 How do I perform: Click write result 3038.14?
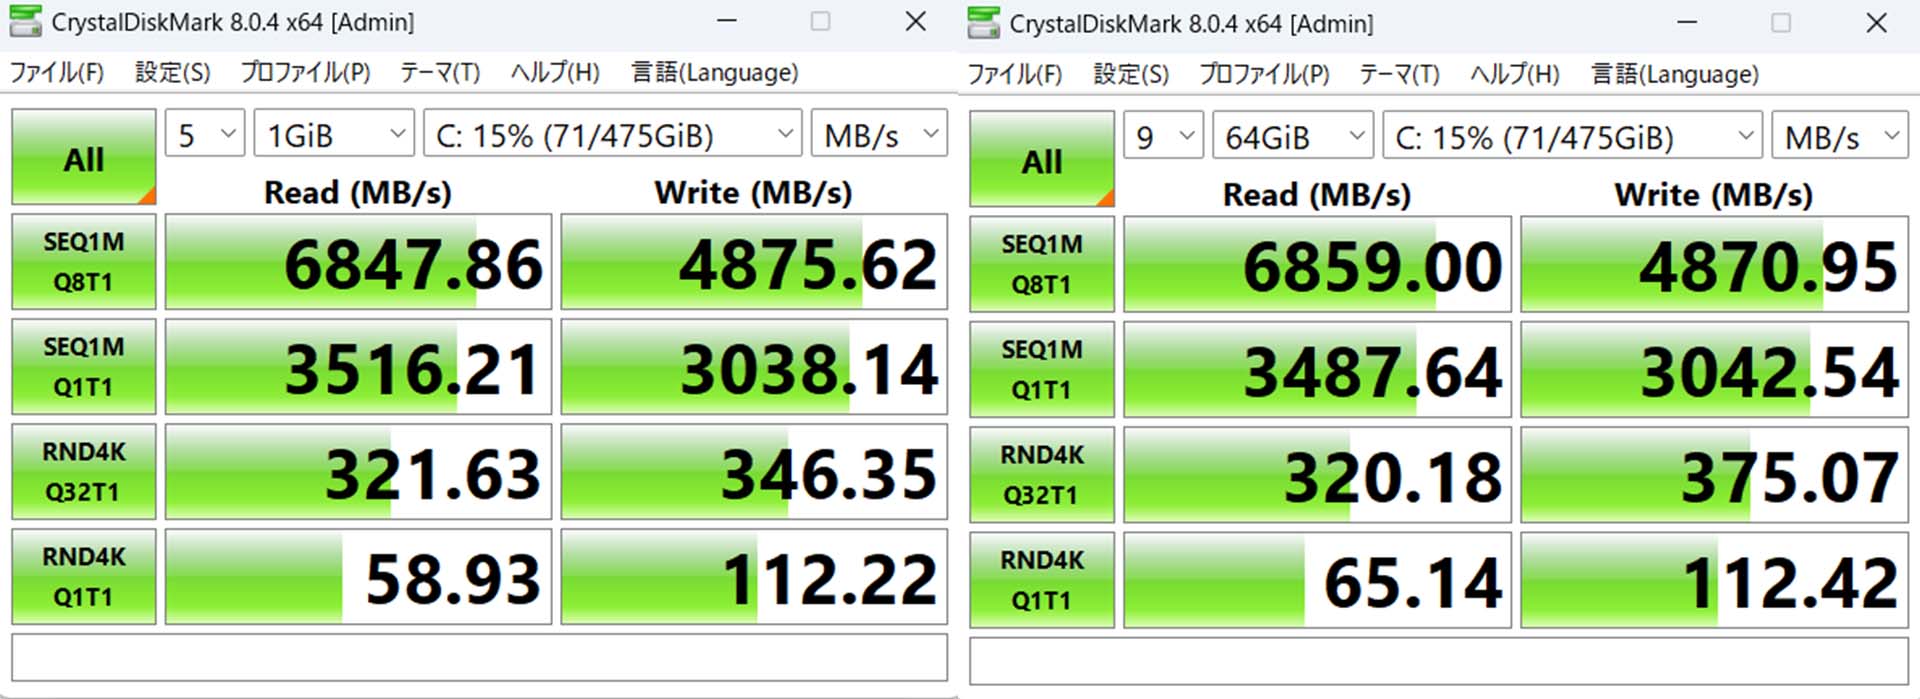coord(754,366)
